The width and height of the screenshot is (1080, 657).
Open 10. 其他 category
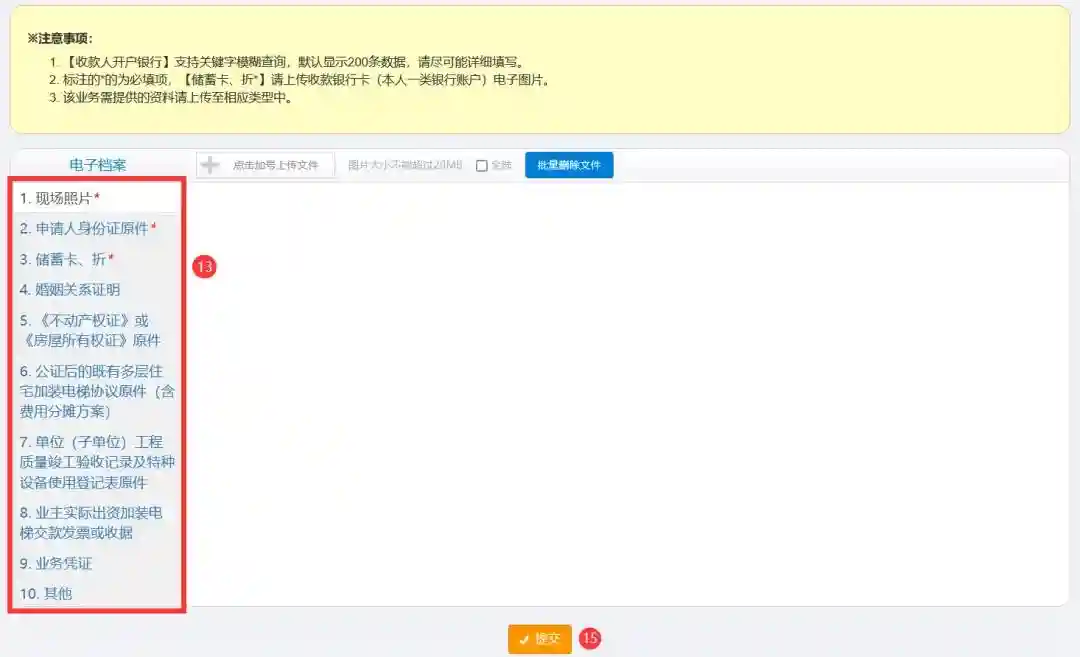point(46,594)
